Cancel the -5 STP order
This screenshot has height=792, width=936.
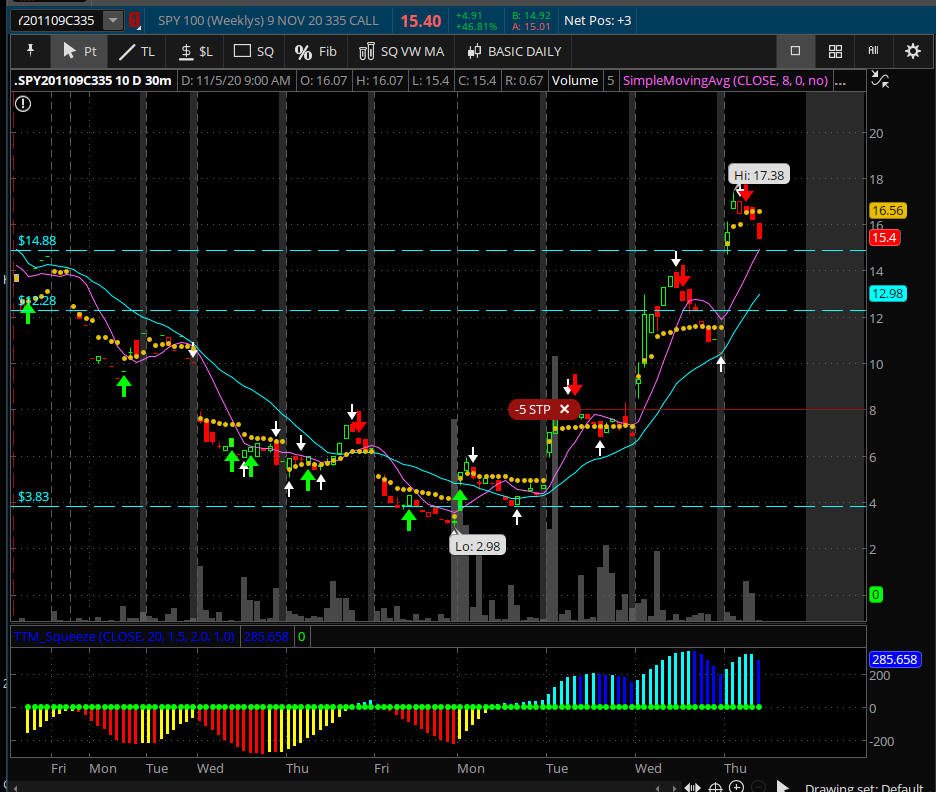[564, 409]
